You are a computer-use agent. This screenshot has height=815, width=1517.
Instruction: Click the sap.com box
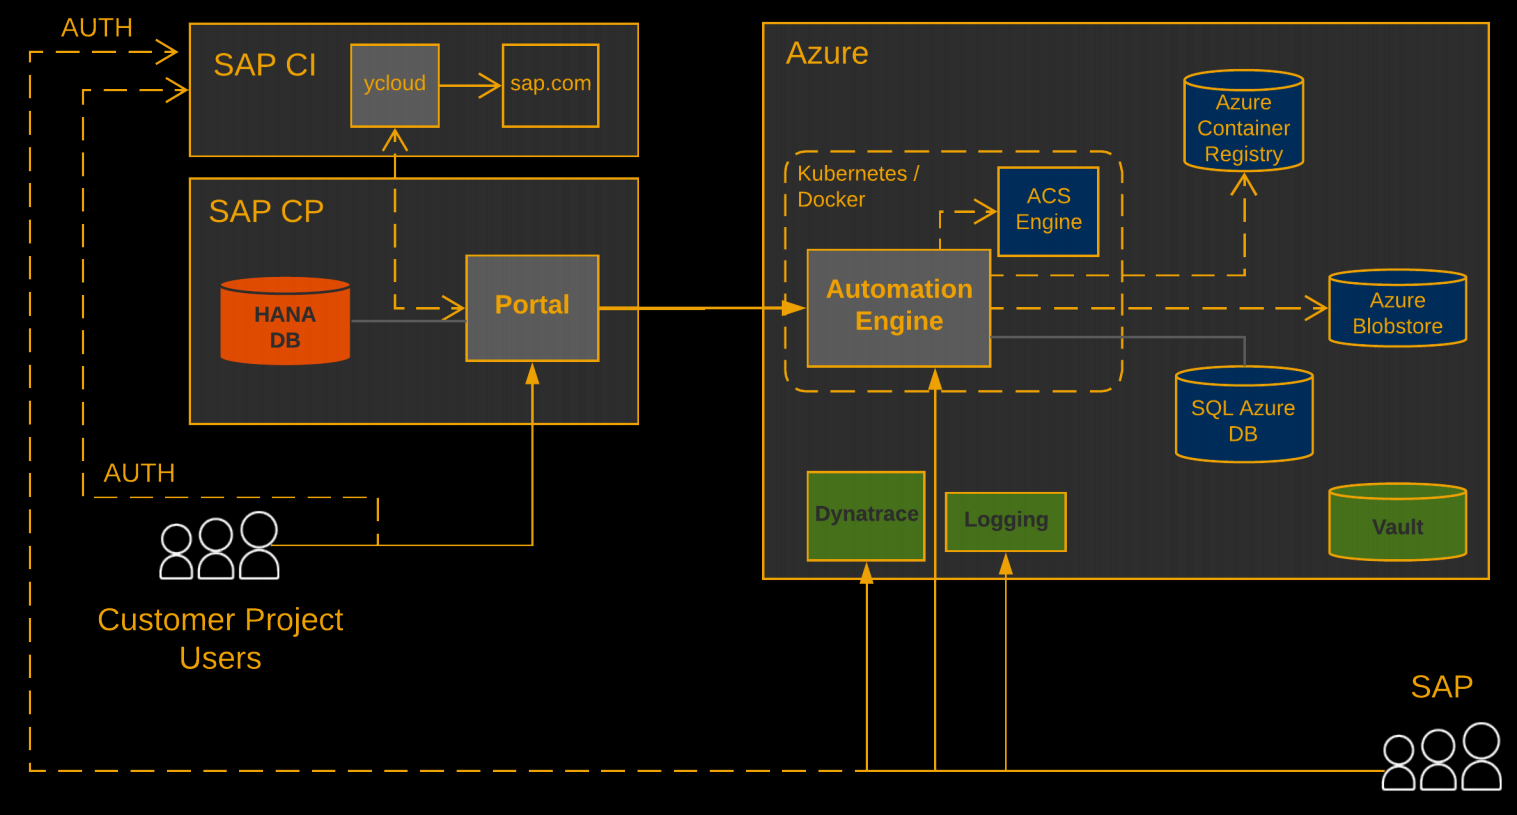(x=550, y=85)
